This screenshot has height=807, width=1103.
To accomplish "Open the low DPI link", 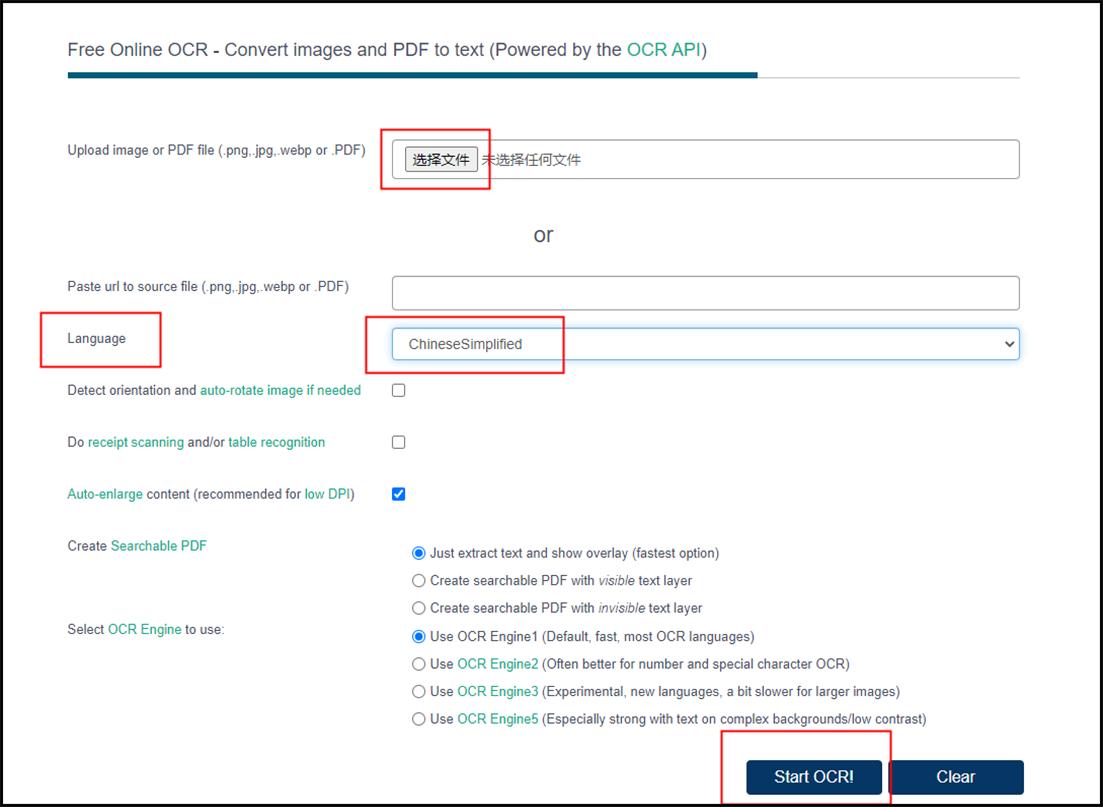I will point(327,494).
